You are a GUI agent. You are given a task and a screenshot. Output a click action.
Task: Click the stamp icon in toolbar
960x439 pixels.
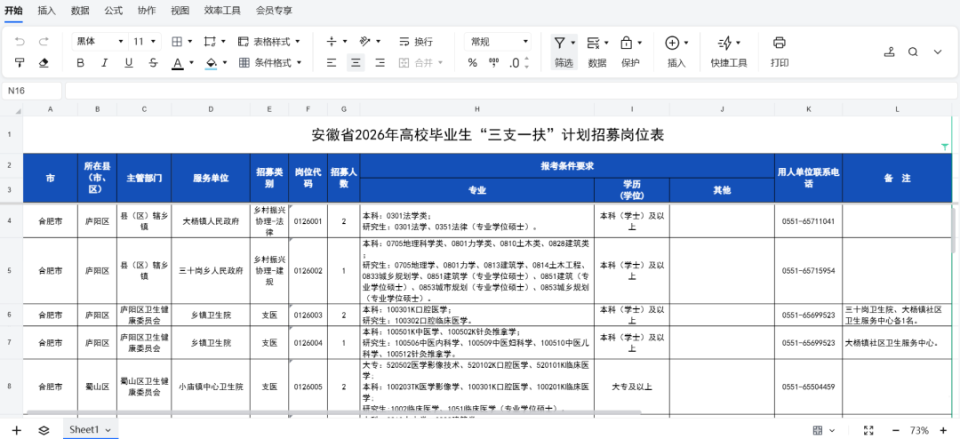[890, 52]
